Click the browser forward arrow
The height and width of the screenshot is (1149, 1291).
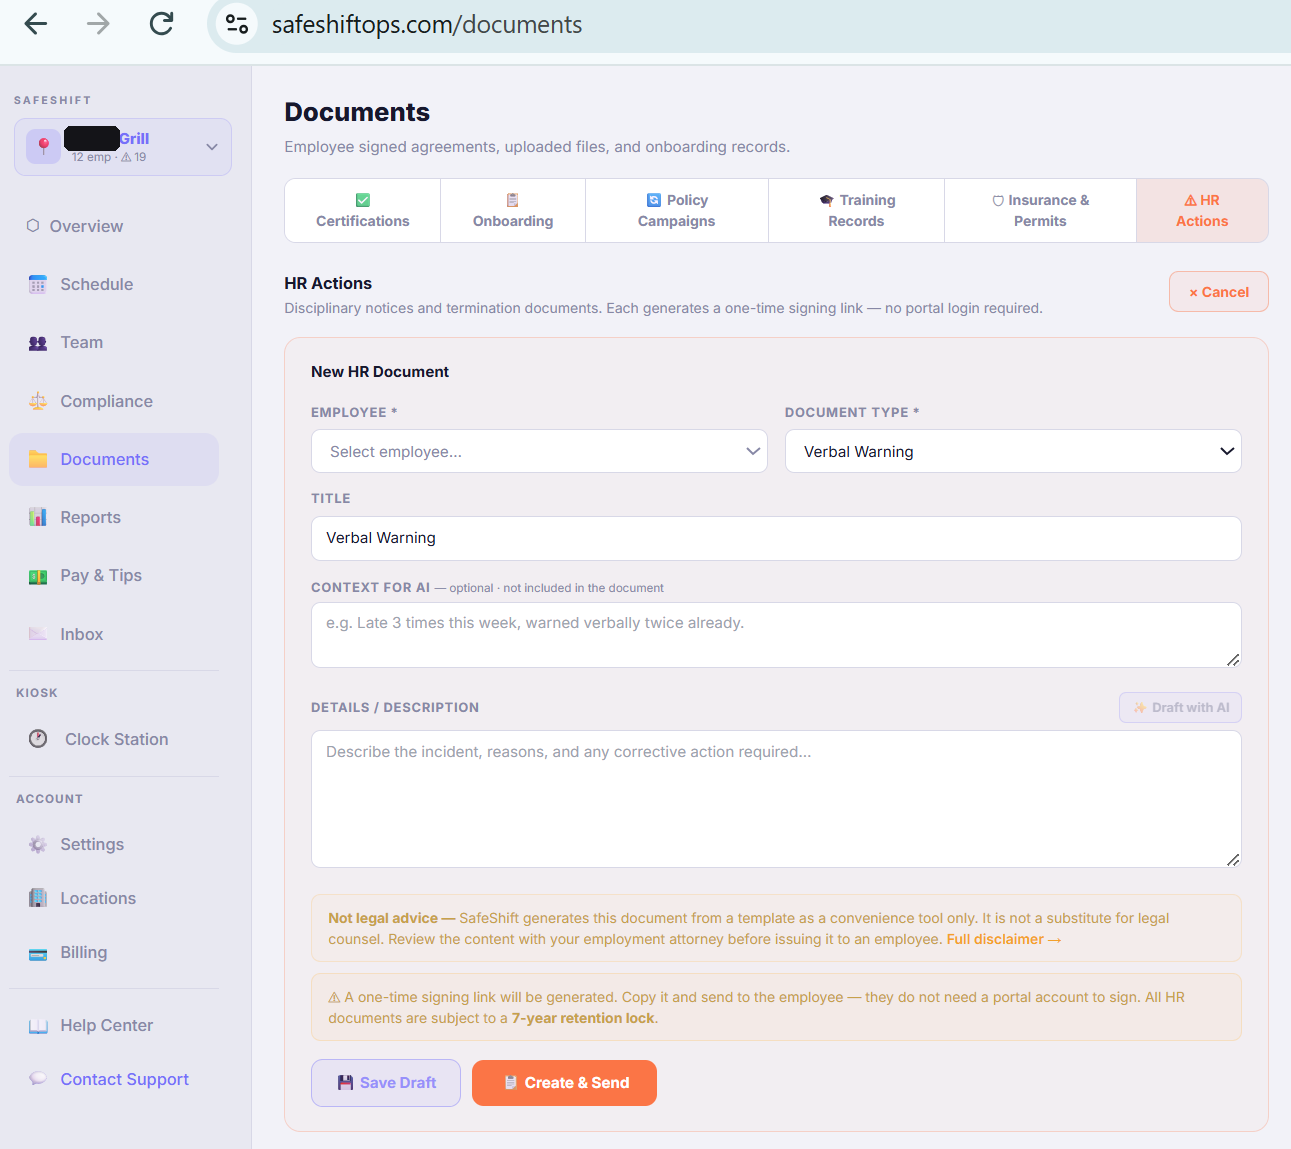(98, 24)
